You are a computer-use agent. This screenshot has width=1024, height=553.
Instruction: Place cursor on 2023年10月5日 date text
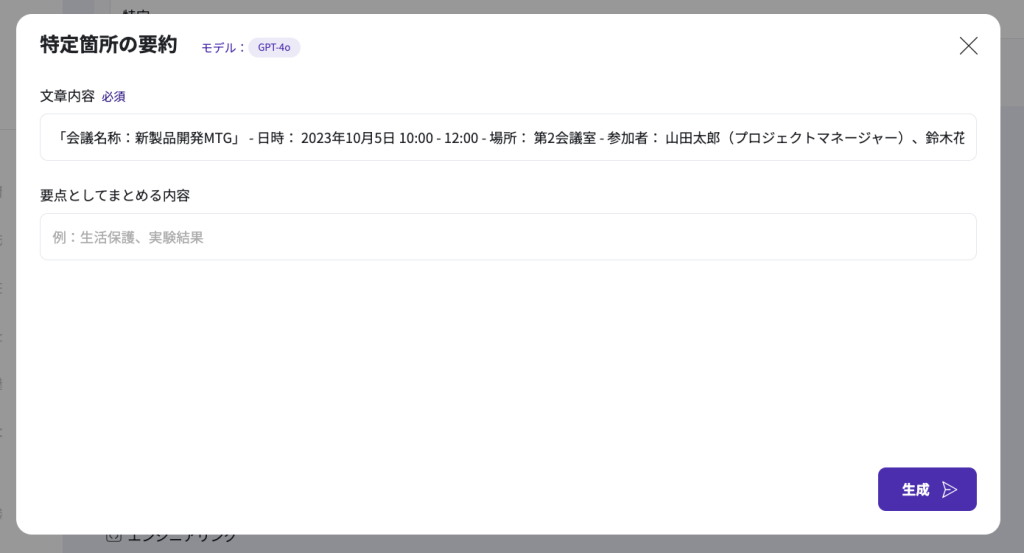coord(345,138)
